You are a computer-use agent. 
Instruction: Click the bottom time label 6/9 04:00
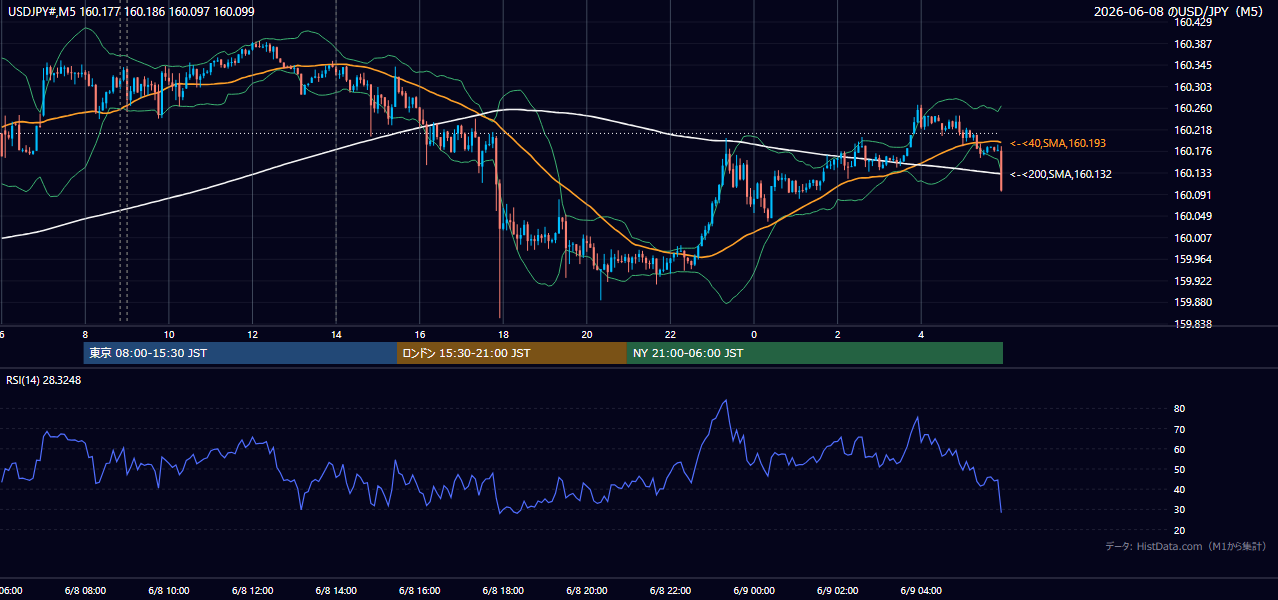click(921, 590)
